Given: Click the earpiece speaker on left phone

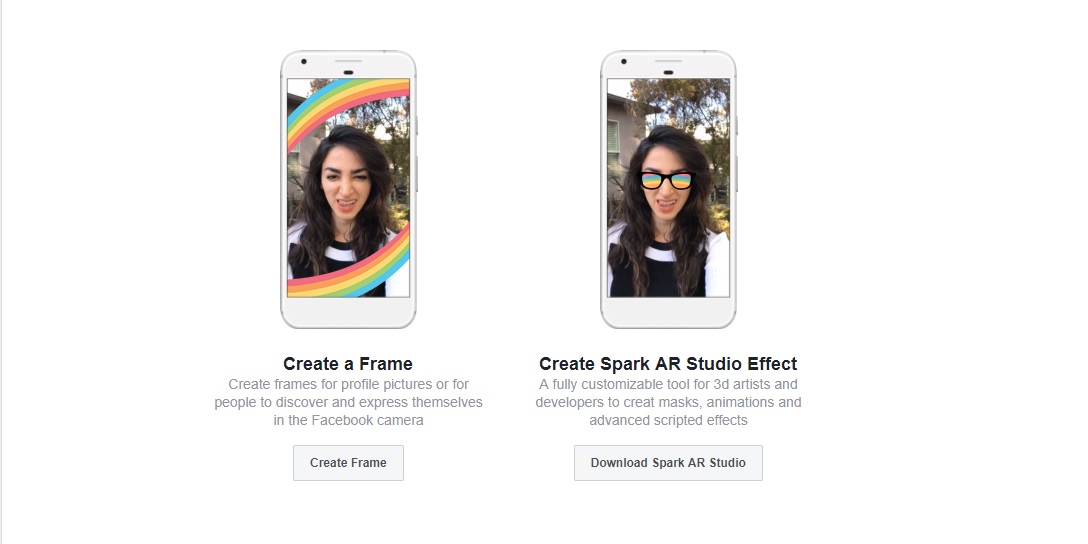Looking at the screenshot, I should (x=348, y=61).
